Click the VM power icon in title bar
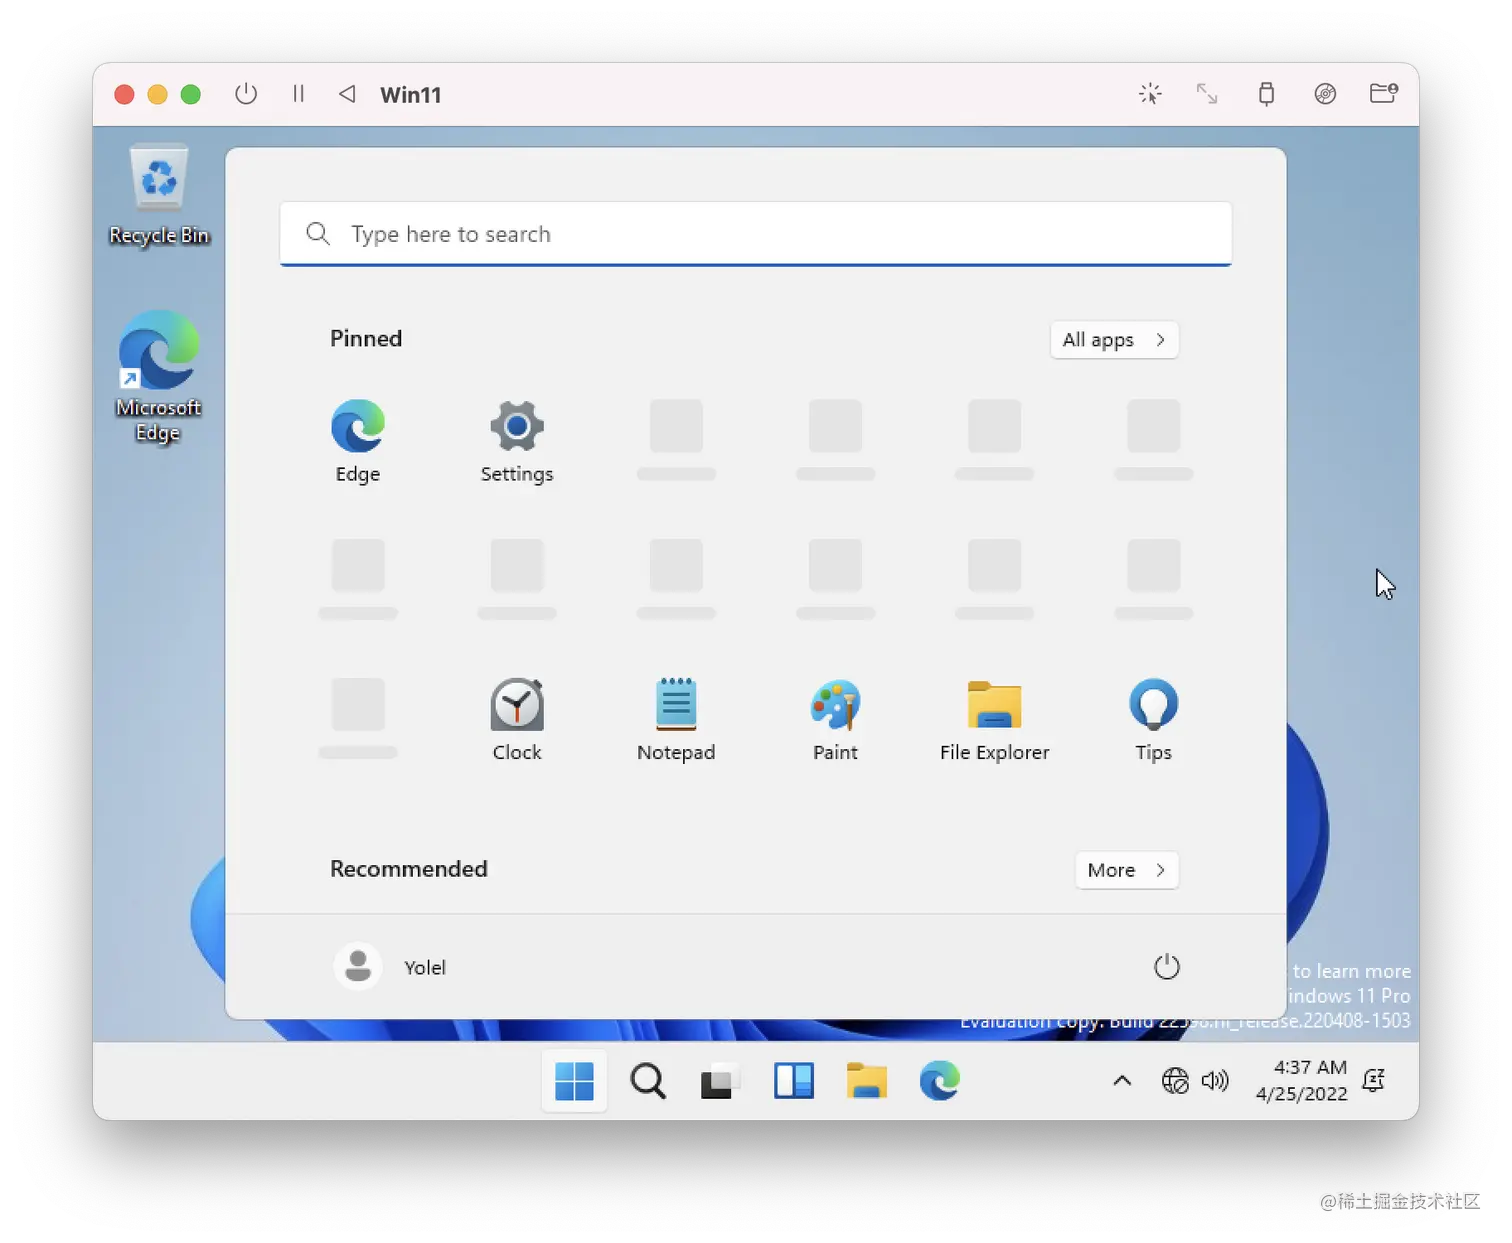 [246, 94]
